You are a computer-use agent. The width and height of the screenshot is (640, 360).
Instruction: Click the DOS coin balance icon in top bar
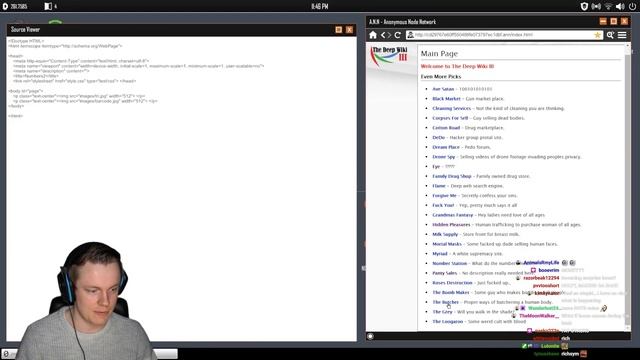(5, 6)
